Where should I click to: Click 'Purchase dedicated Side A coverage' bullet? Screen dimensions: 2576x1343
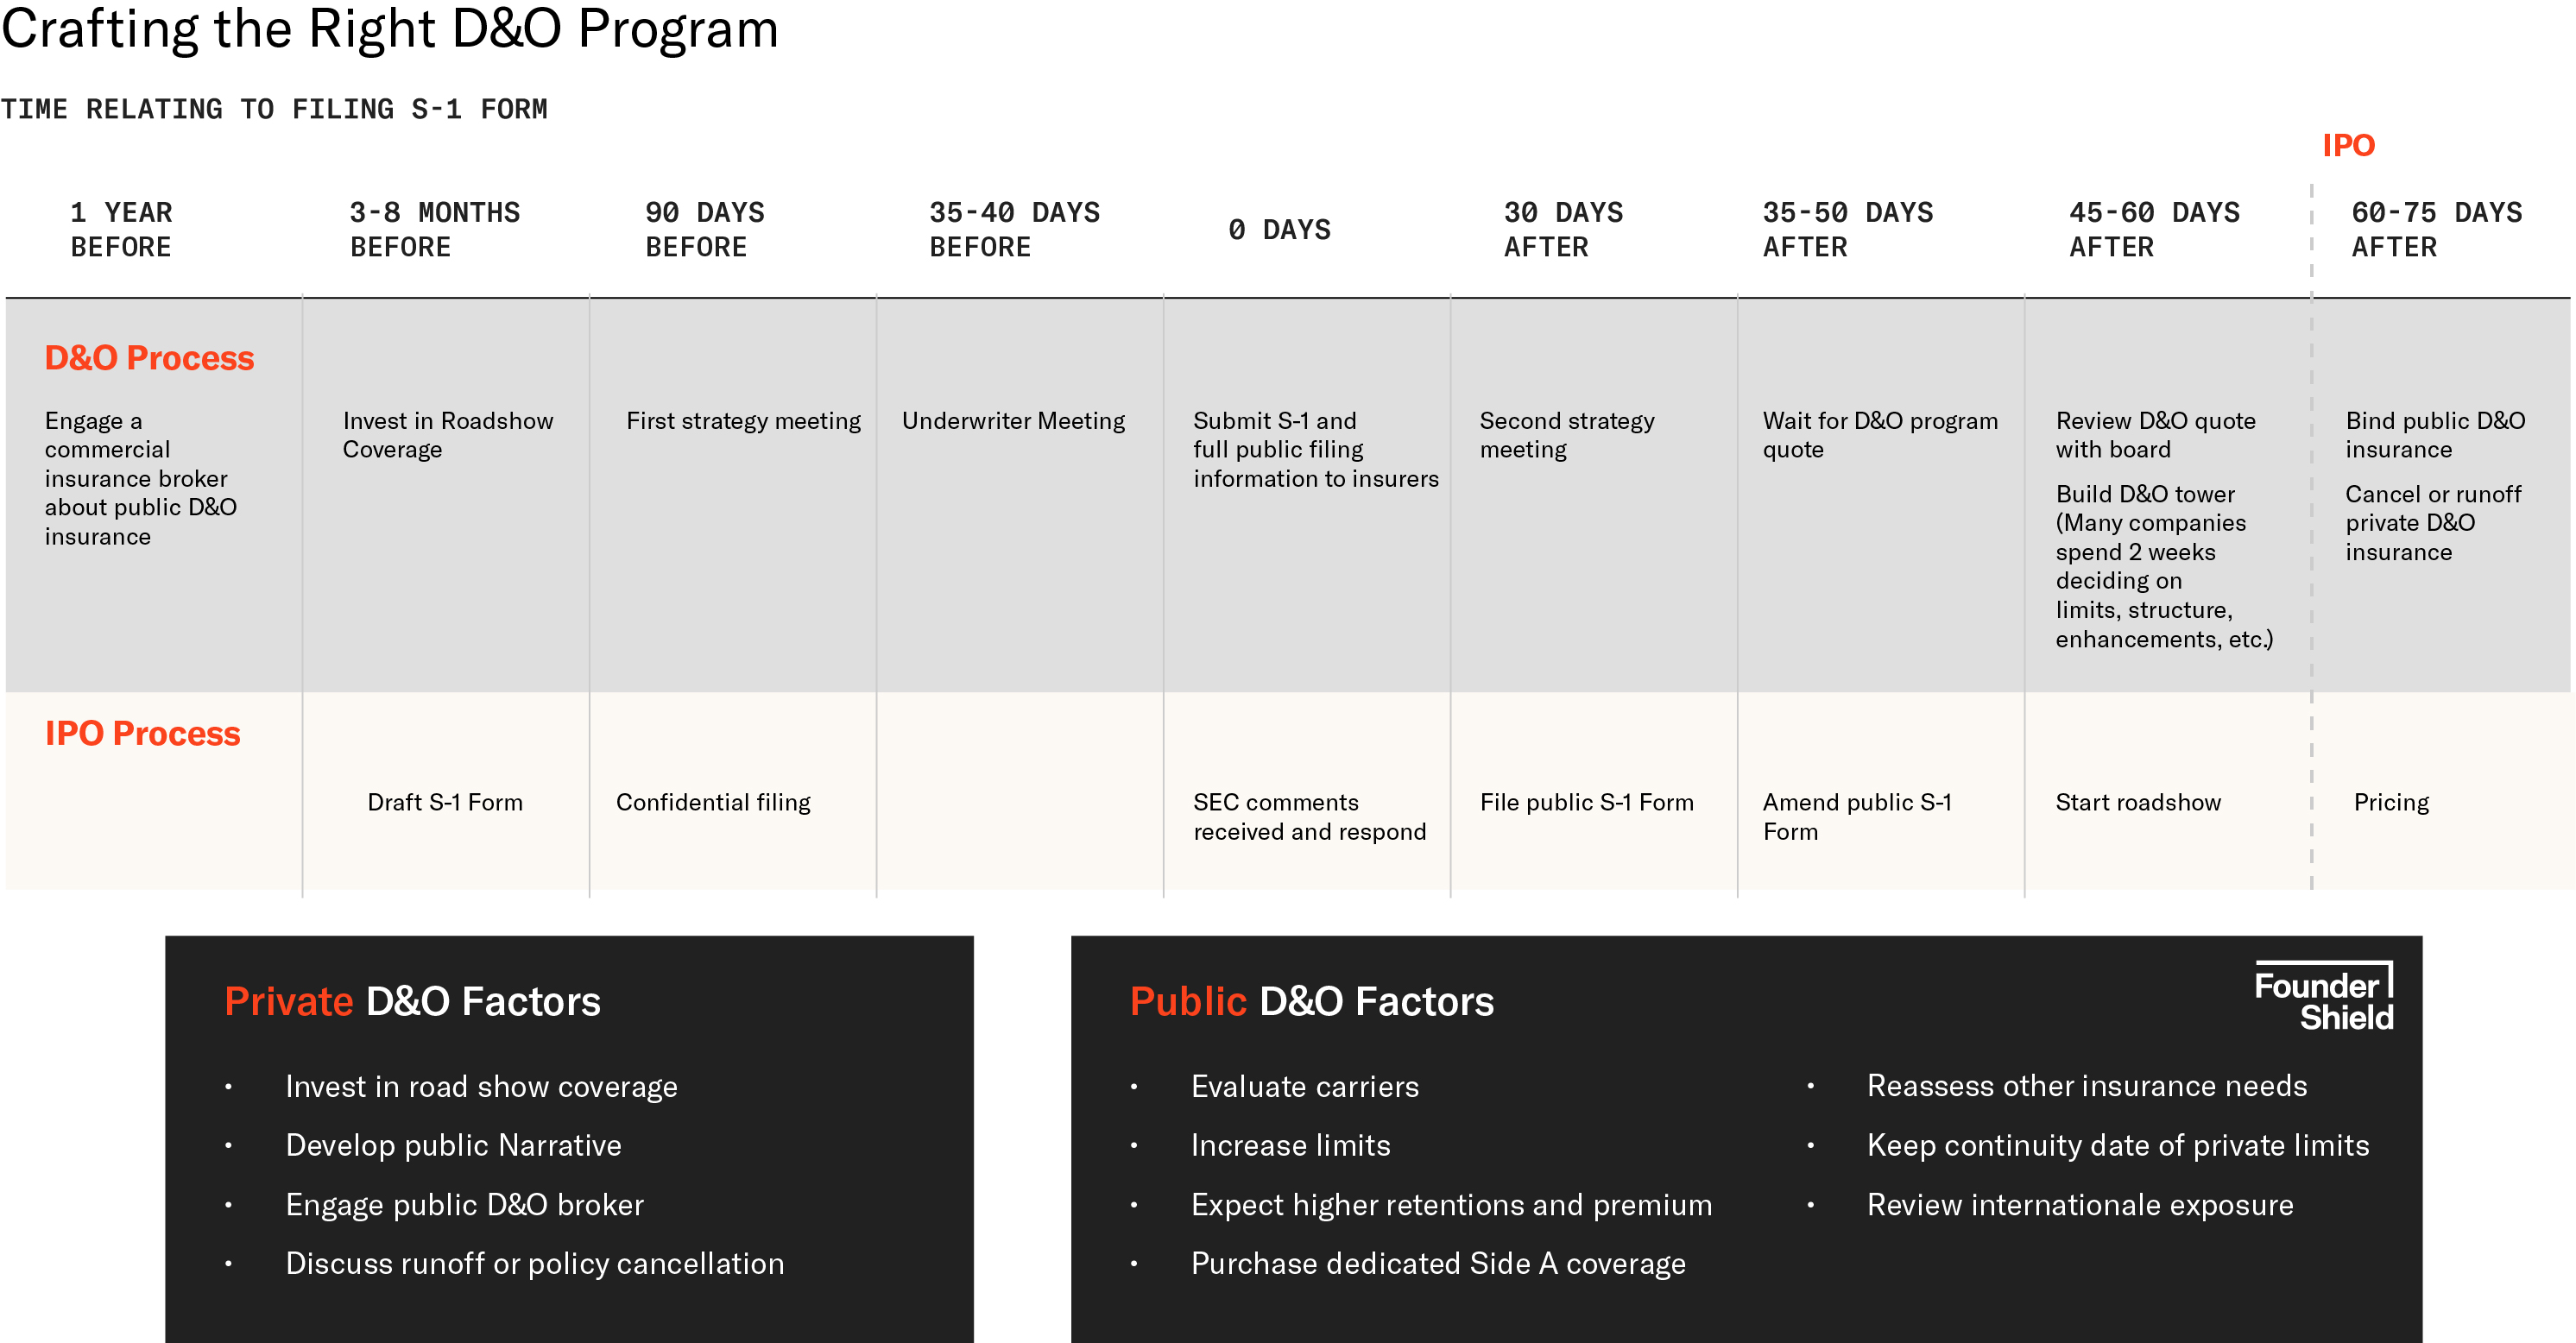(1437, 1264)
